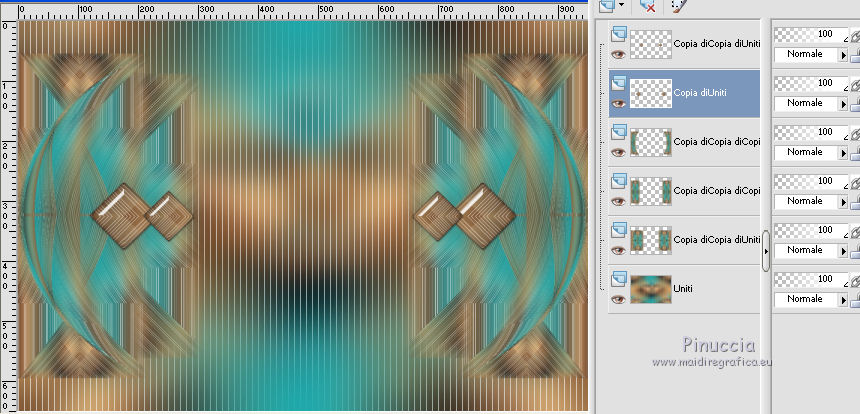Click the New Raster Layer icon
Screen dimensions: 860x414
coord(607,5)
